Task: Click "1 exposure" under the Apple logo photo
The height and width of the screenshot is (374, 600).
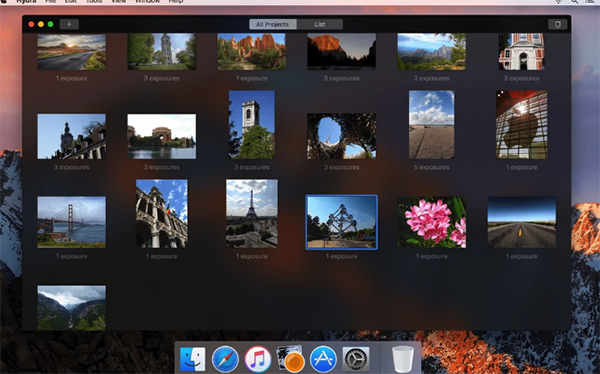Action: pyautogui.click(x=522, y=167)
